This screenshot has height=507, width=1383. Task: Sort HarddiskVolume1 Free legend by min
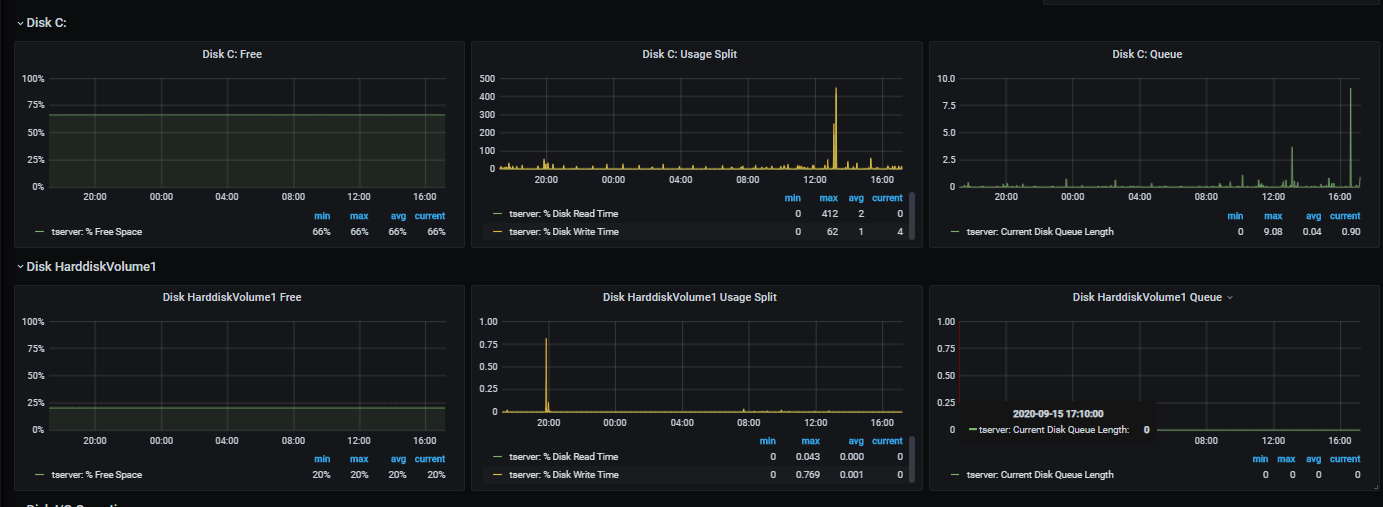(x=322, y=459)
